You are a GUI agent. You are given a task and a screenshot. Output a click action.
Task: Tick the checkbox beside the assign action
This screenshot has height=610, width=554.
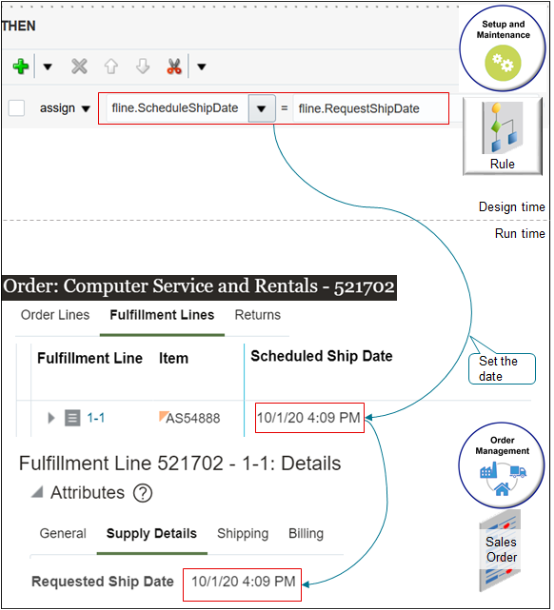17,108
